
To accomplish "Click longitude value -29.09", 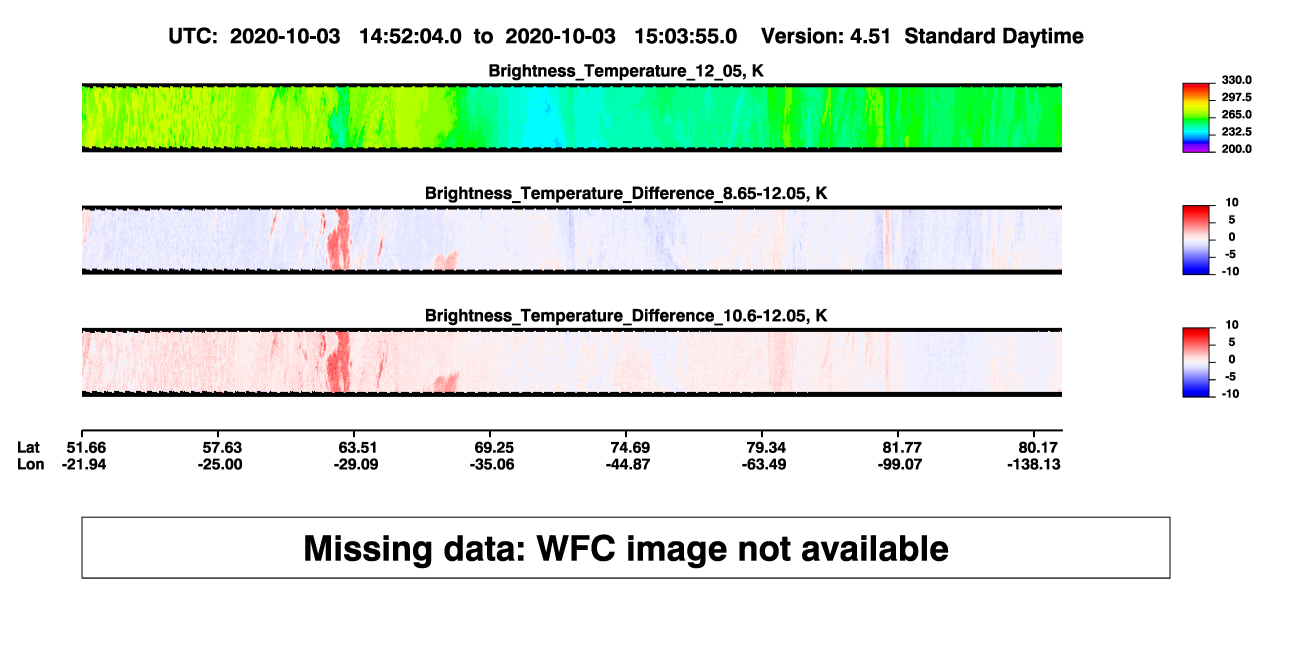I will click(x=358, y=465).
